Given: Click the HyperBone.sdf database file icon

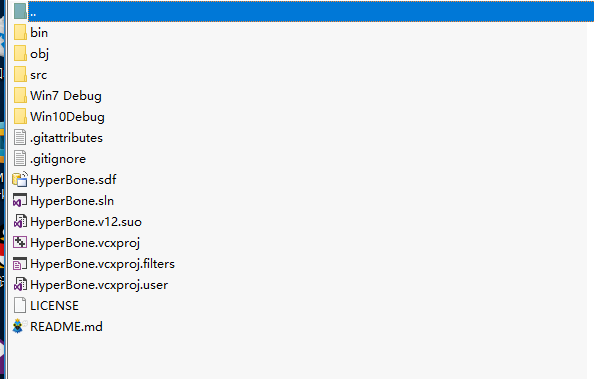Looking at the screenshot, I should tap(20, 180).
